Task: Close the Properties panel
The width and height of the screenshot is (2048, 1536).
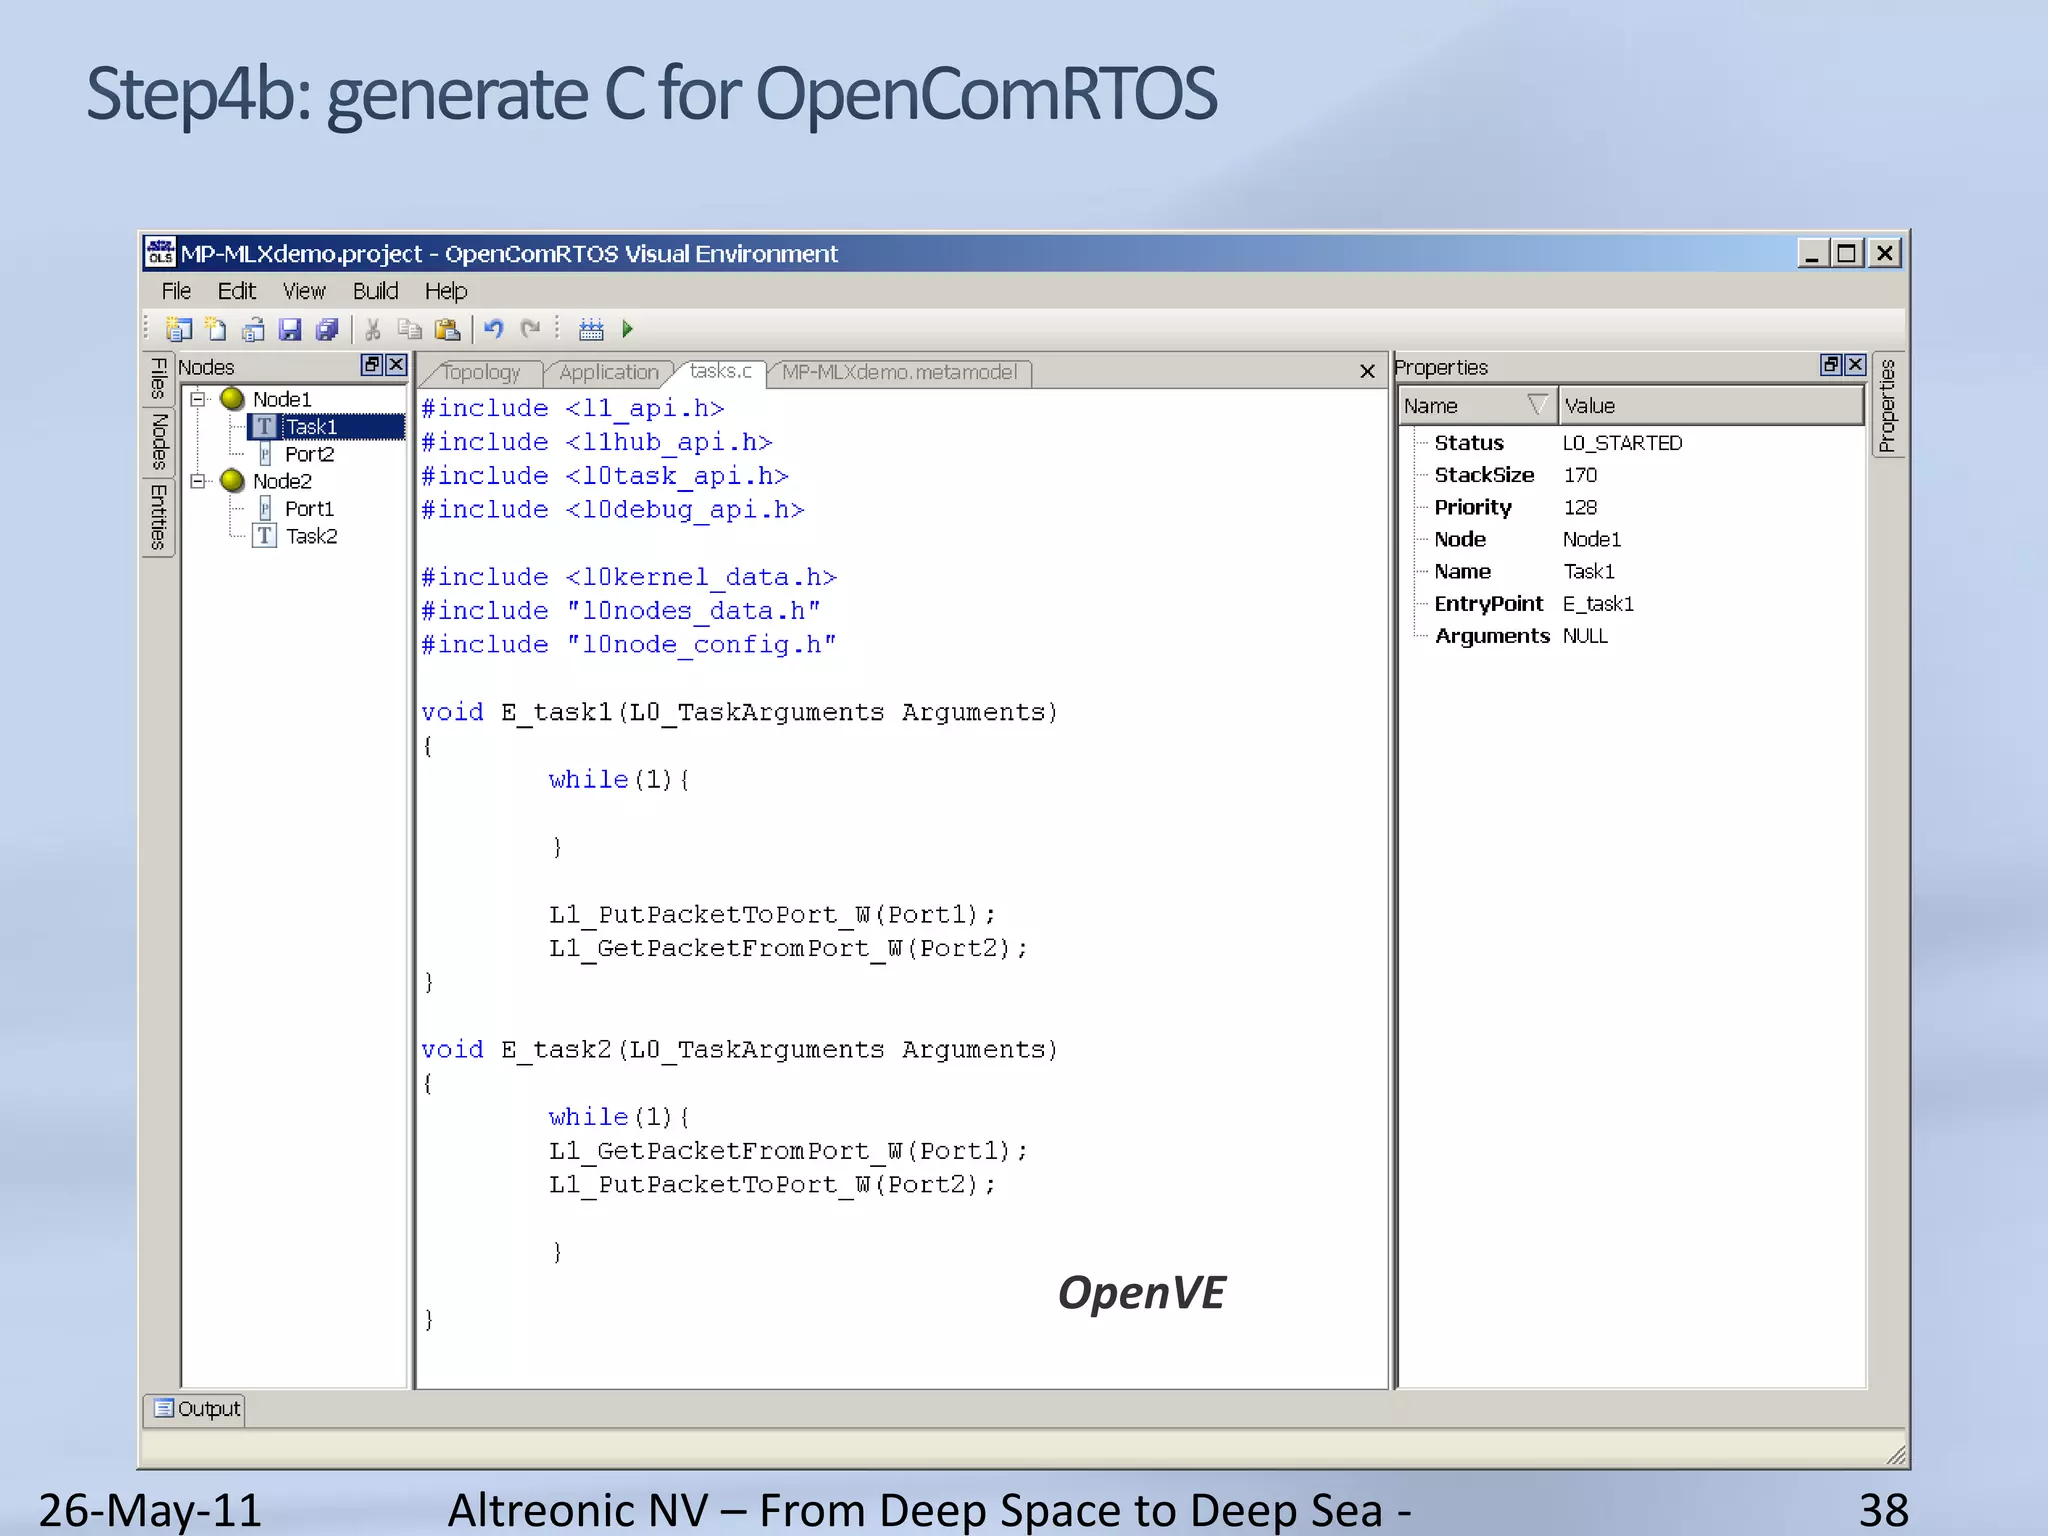Action: tap(1855, 365)
